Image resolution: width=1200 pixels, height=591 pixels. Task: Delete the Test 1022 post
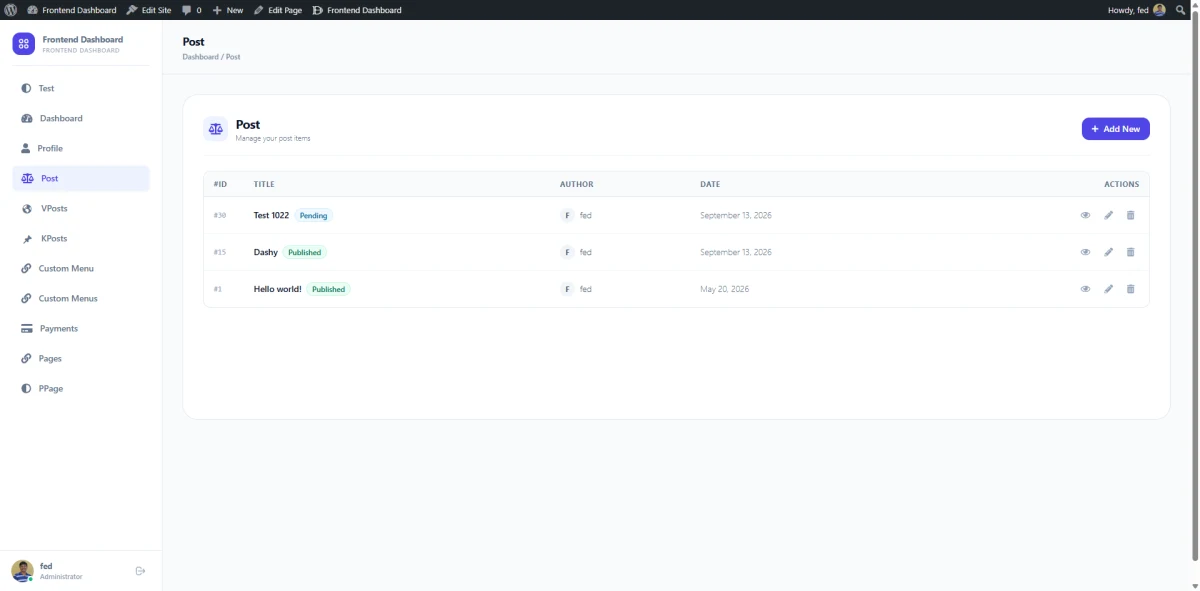[1131, 215]
